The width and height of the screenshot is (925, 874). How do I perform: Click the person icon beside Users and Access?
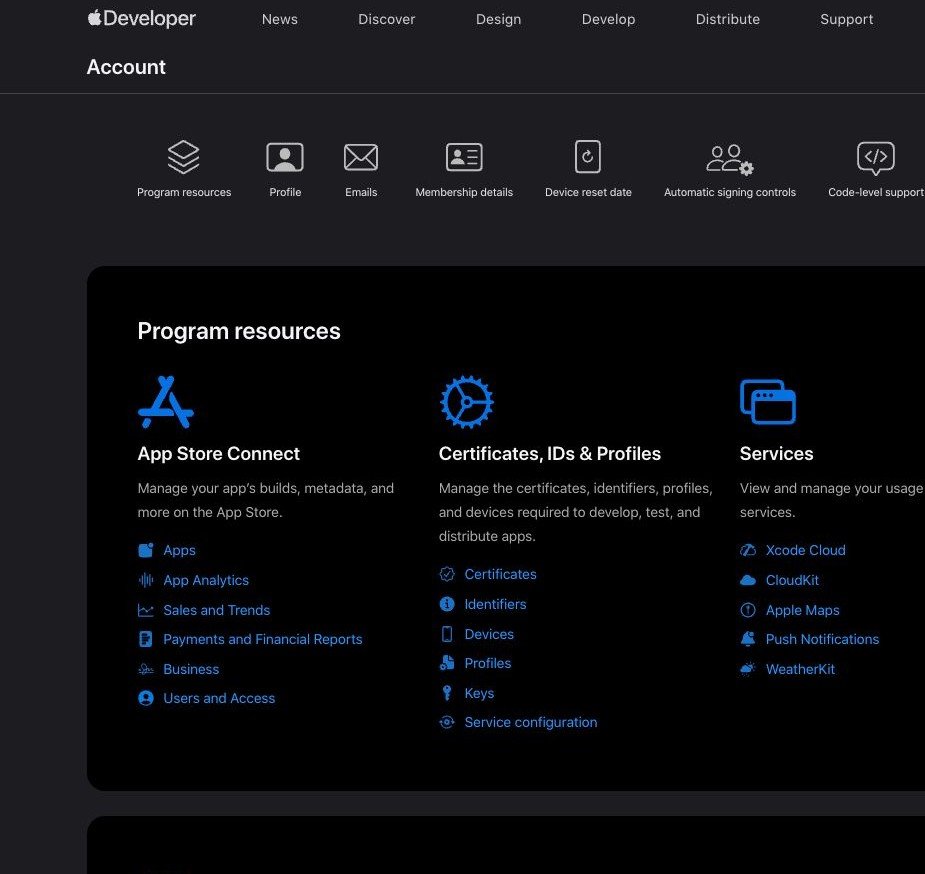(146, 698)
